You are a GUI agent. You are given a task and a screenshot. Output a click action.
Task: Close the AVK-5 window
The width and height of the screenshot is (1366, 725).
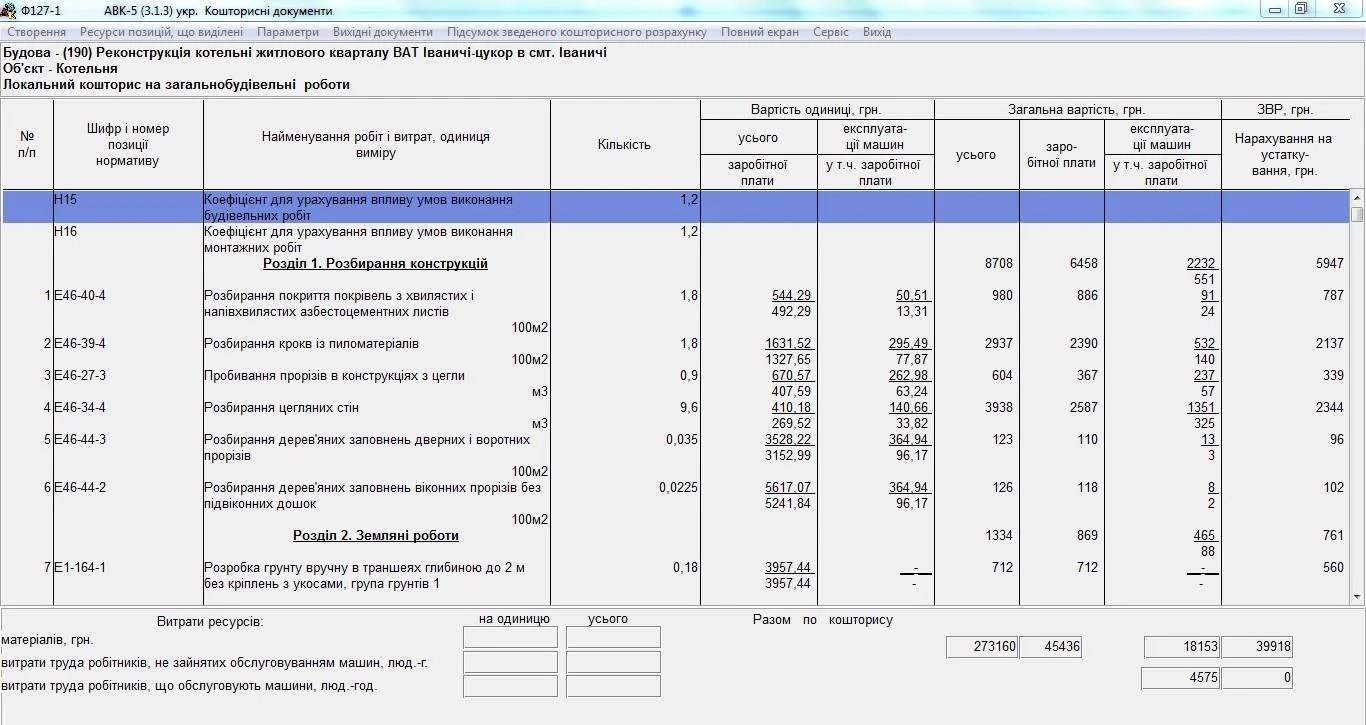coord(1338,9)
